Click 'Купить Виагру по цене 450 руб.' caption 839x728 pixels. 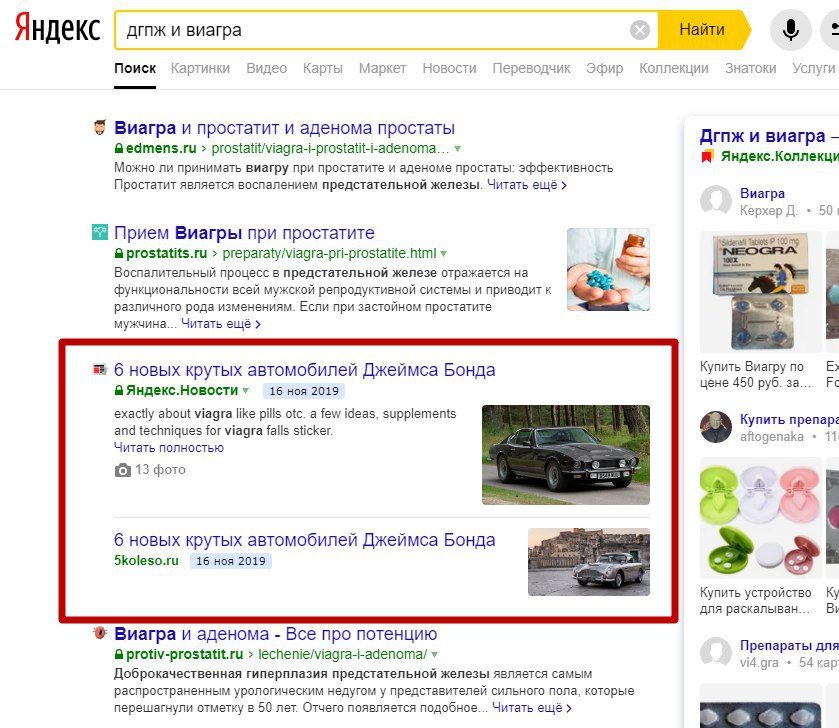755,374
